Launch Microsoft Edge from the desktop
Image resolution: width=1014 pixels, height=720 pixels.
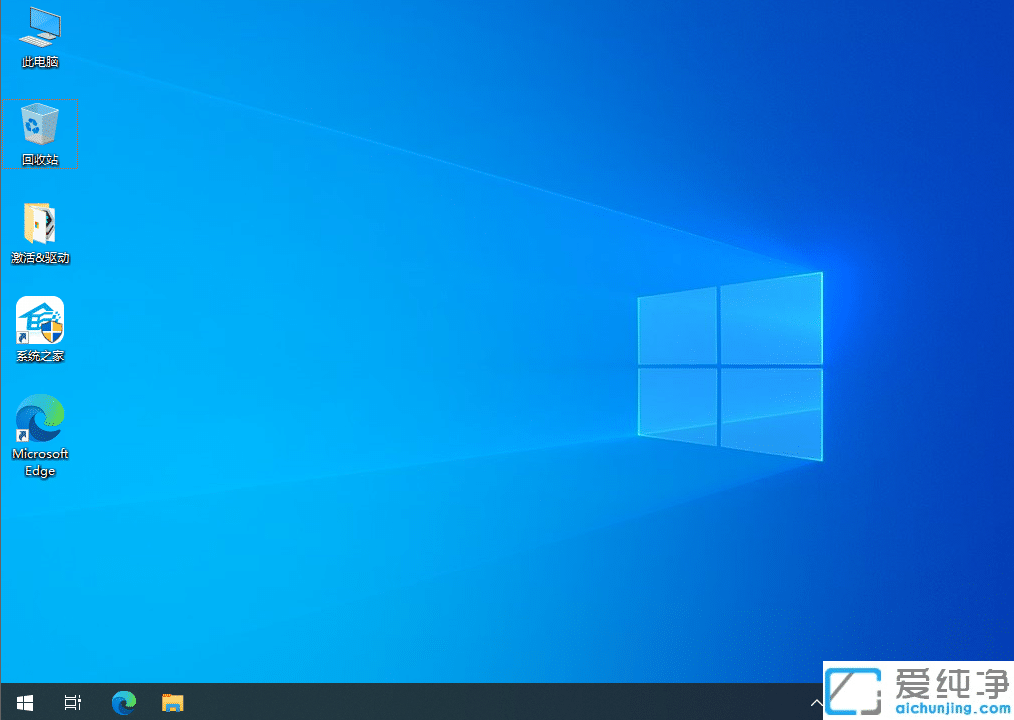point(40,420)
